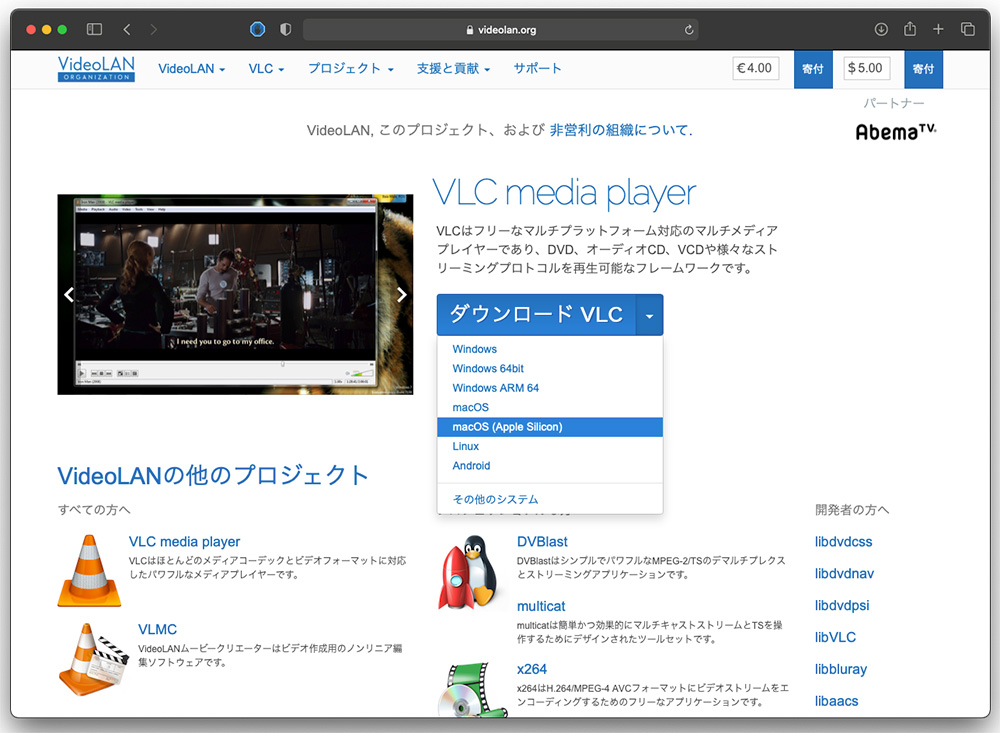1000x733 pixels.
Task: Click the VLC orange cone icon
Action: coord(89,571)
